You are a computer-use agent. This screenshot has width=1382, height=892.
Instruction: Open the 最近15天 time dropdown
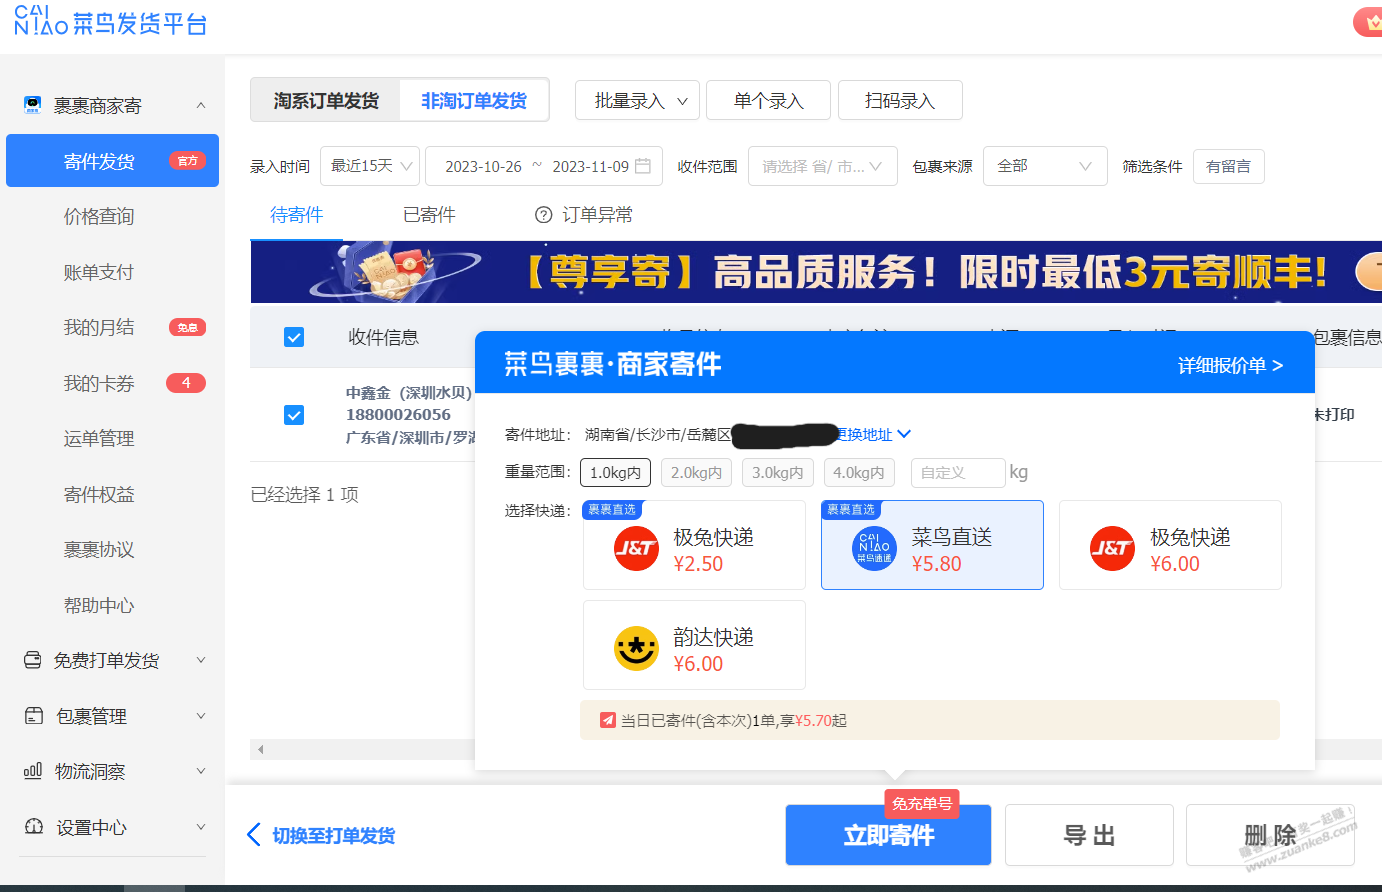tap(370, 166)
